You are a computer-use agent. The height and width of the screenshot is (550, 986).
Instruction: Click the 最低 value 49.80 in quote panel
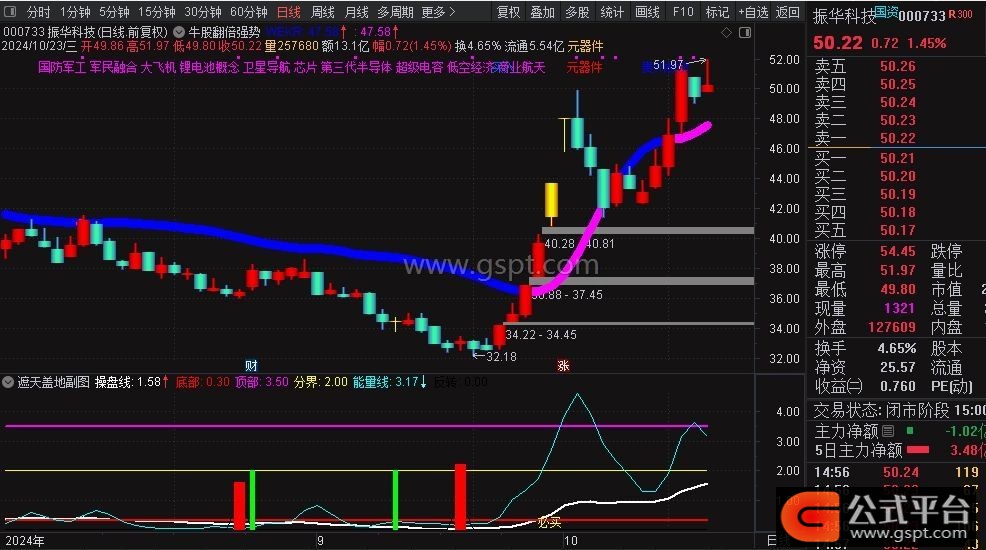pyautogui.click(x=898, y=289)
